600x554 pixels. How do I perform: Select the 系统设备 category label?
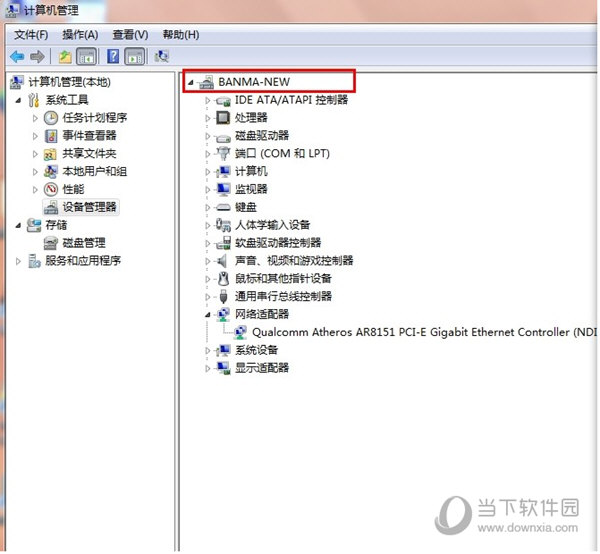(x=256, y=350)
